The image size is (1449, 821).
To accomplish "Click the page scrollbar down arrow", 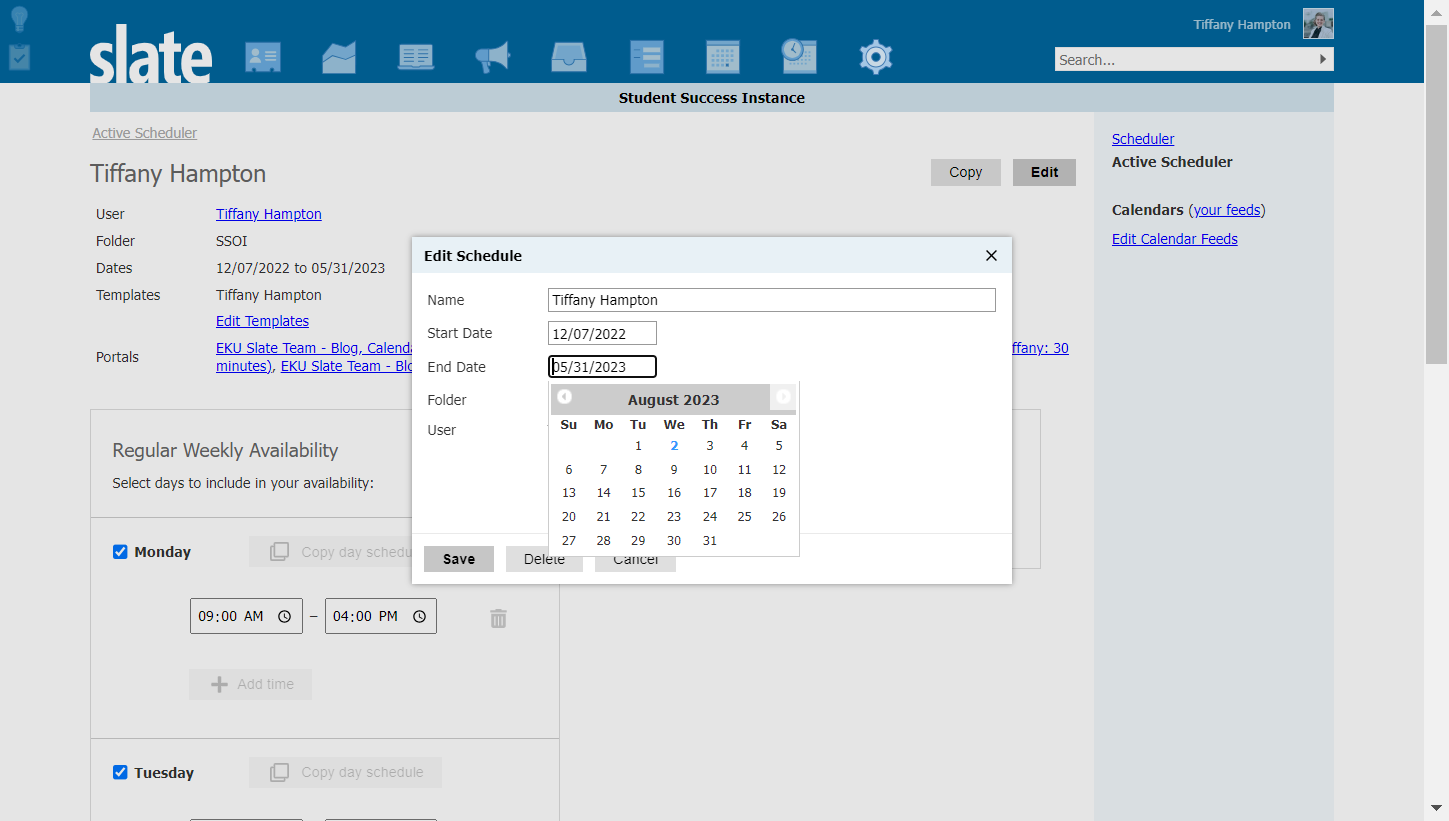I will pos(1436,807).
